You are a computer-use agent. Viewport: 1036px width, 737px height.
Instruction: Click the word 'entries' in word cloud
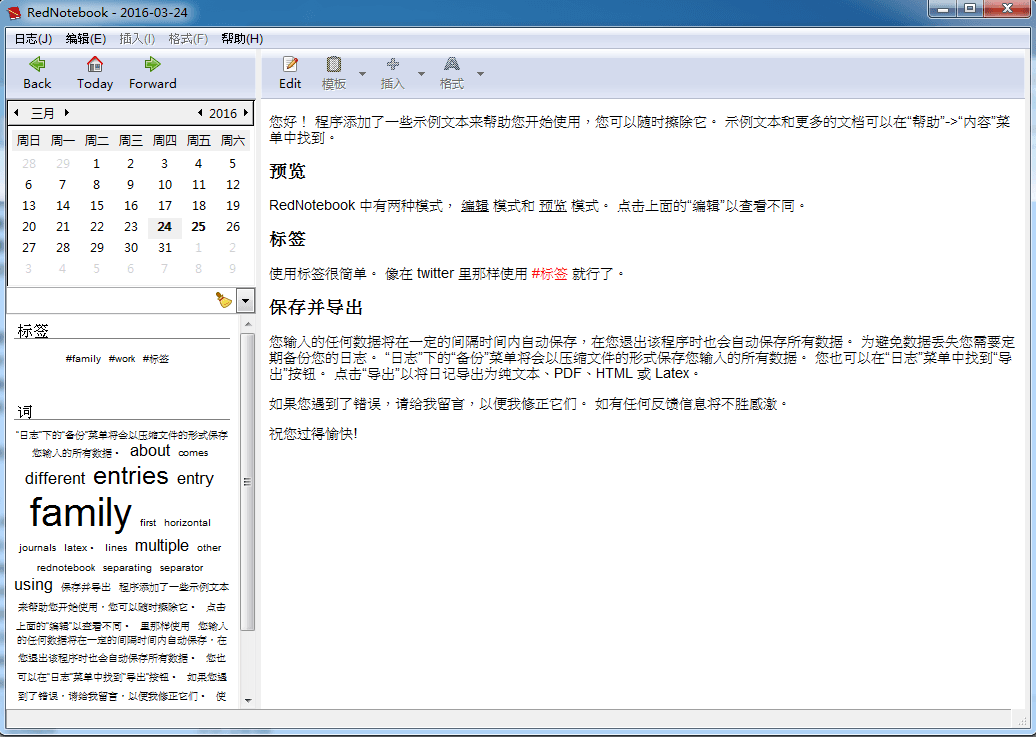[x=131, y=476]
